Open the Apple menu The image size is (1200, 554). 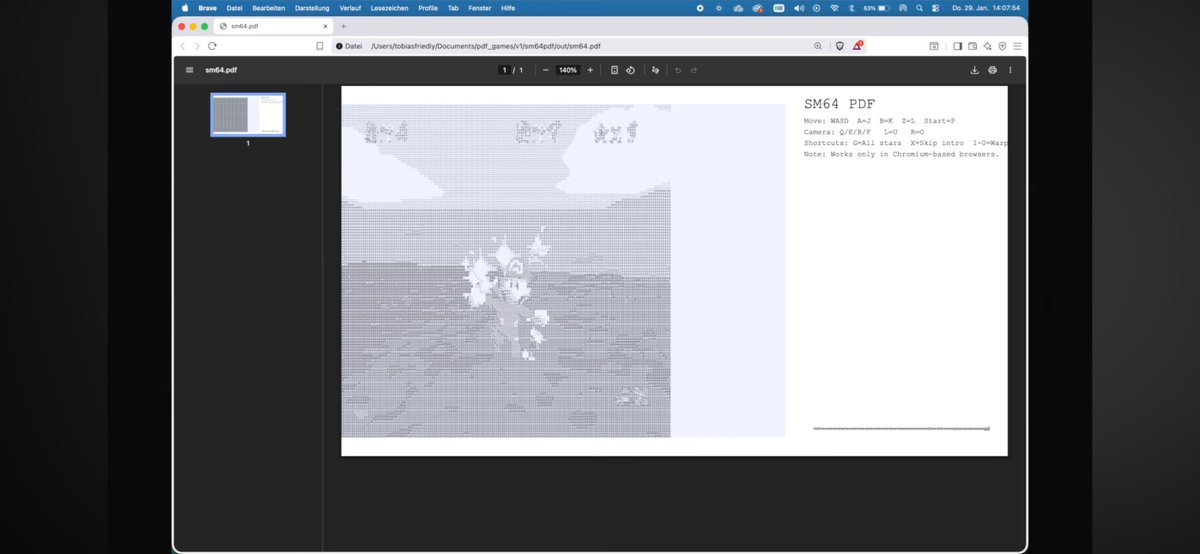(185, 7)
